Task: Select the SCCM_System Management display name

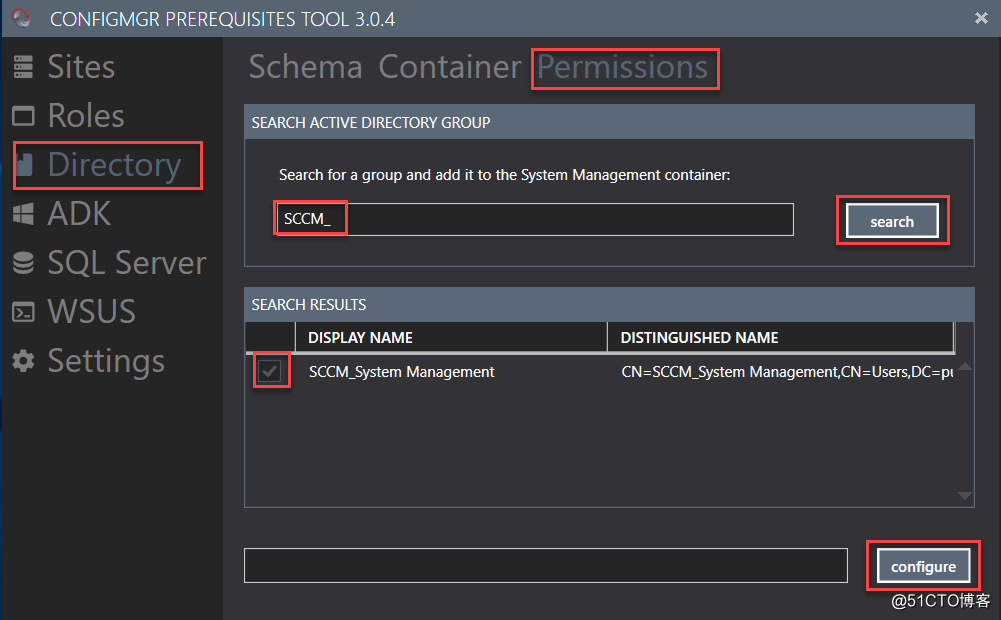Action: tap(402, 372)
